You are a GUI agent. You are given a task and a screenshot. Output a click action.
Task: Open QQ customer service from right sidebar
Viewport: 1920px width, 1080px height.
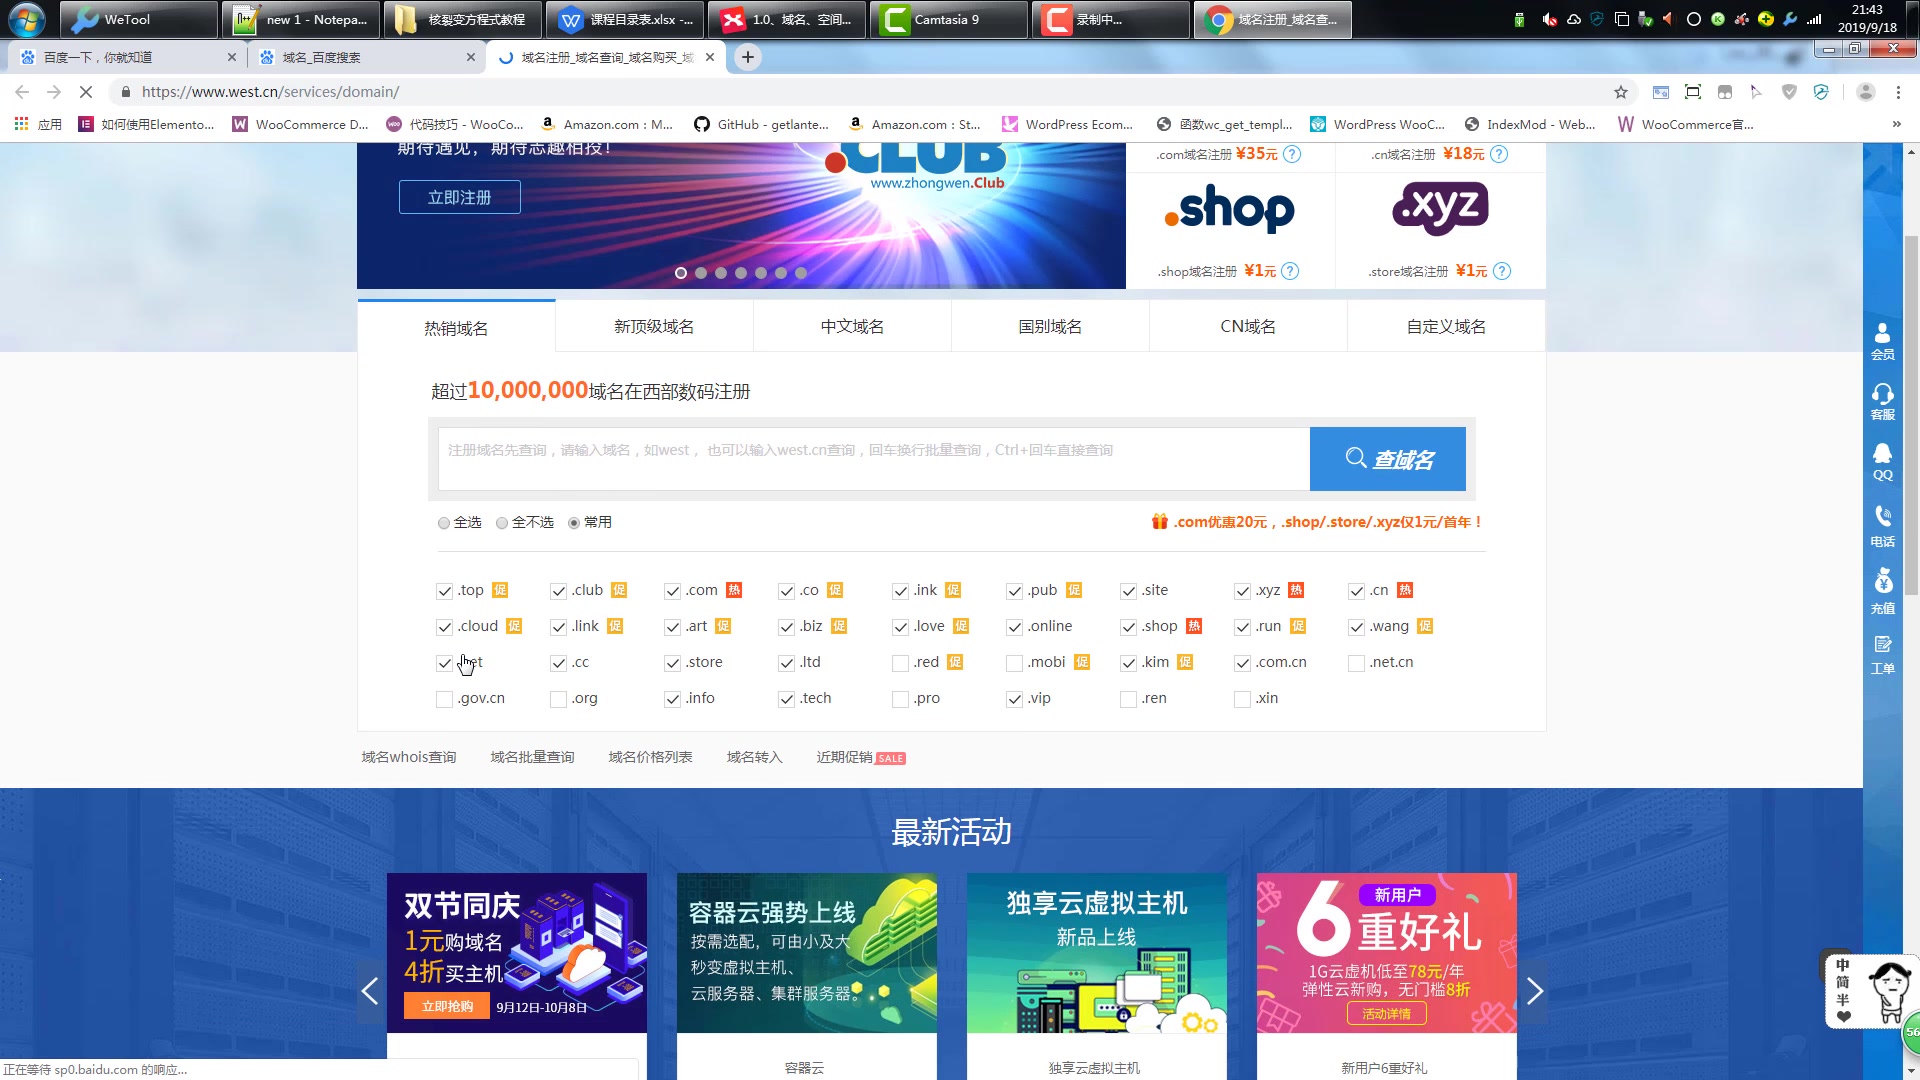[x=1883, y=462]
